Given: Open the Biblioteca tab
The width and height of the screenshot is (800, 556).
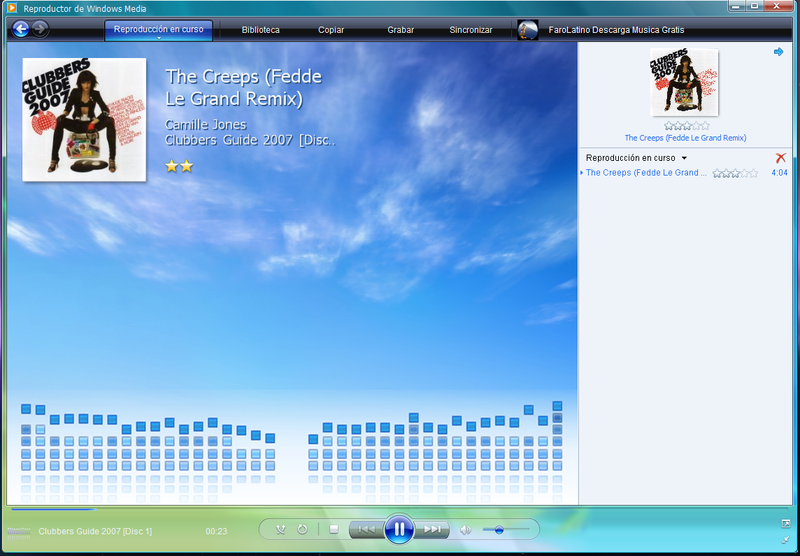Looking at the screenshot, I should tap(261, 30).
